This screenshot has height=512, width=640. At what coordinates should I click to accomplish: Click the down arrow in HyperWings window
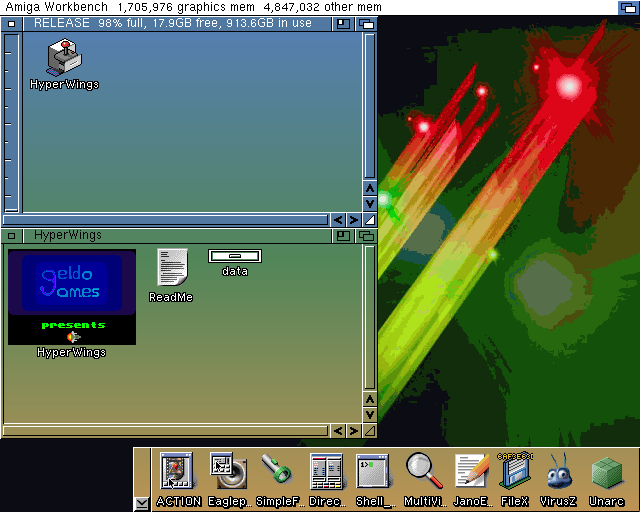(370, 415)
